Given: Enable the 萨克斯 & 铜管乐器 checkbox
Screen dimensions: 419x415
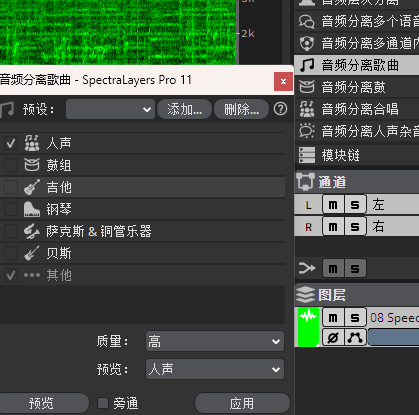Looking at the screenshot, I should (11, 231).
